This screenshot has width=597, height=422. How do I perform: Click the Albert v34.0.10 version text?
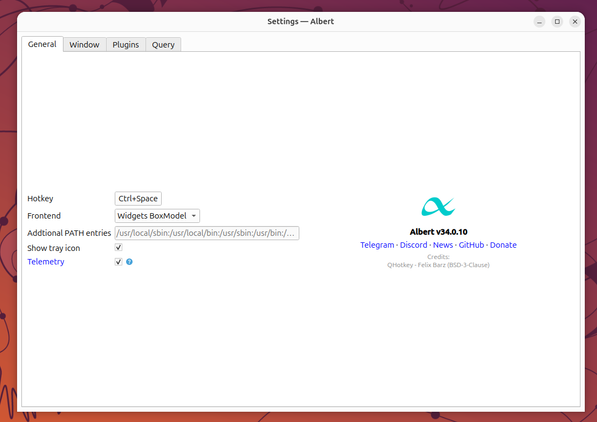[x=438, y=232]
